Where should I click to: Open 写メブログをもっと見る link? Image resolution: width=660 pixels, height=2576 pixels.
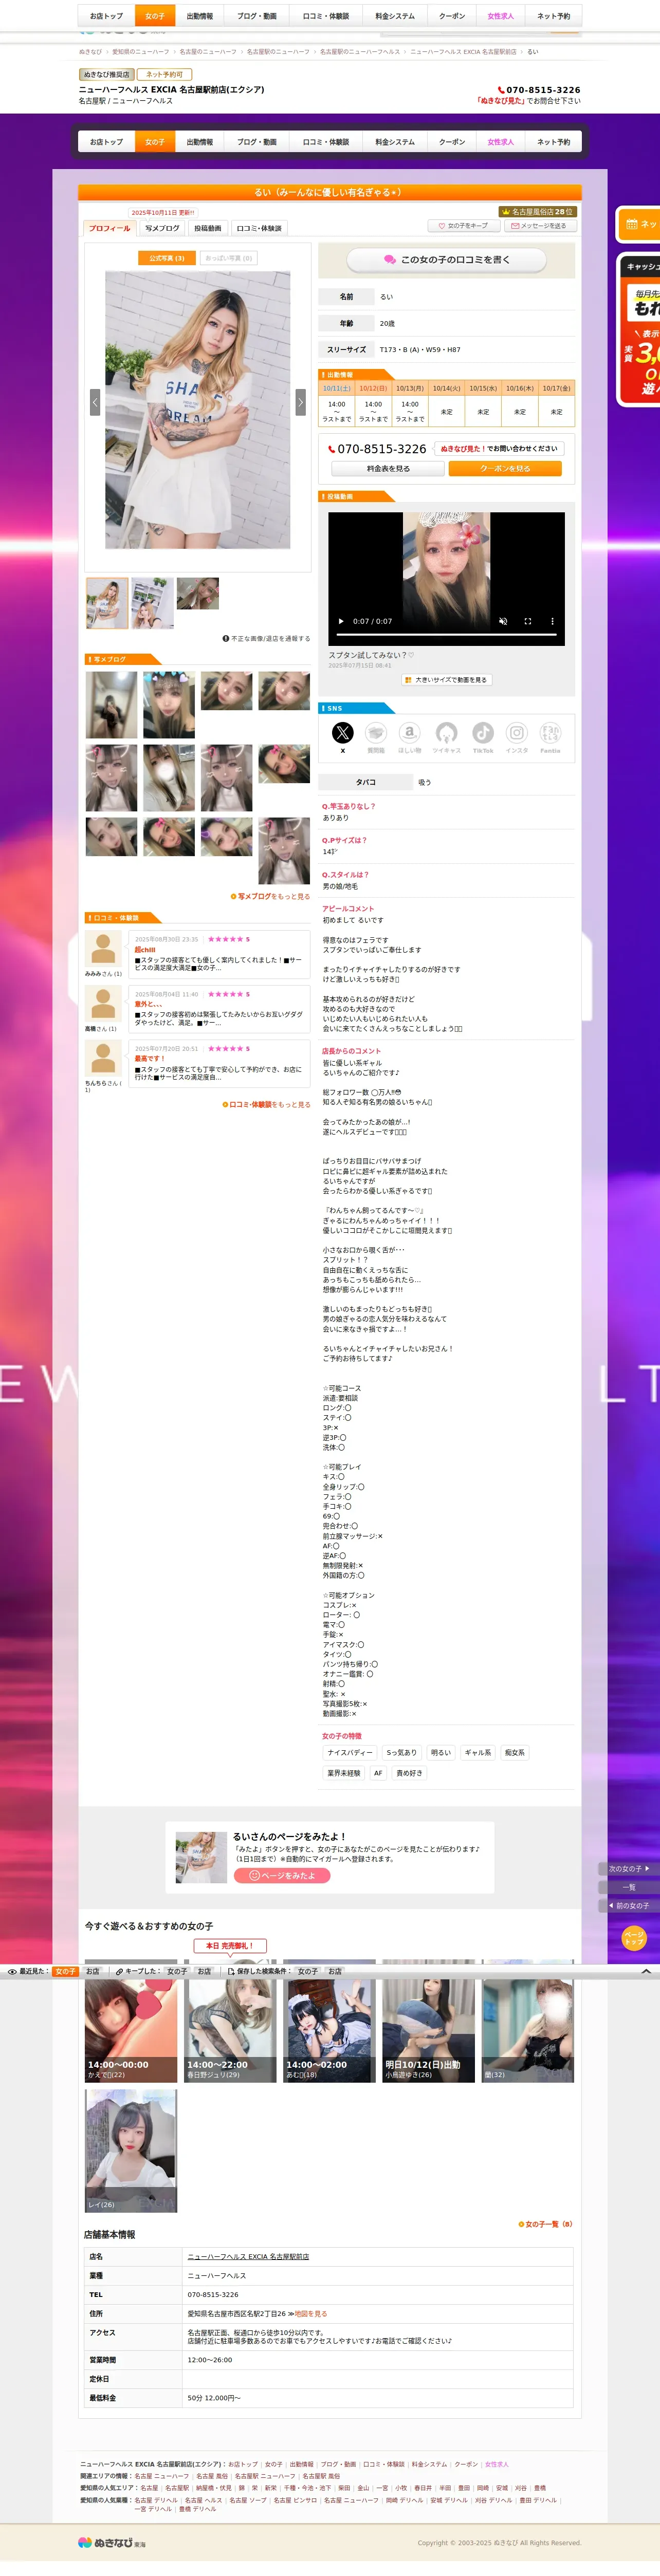270,896
